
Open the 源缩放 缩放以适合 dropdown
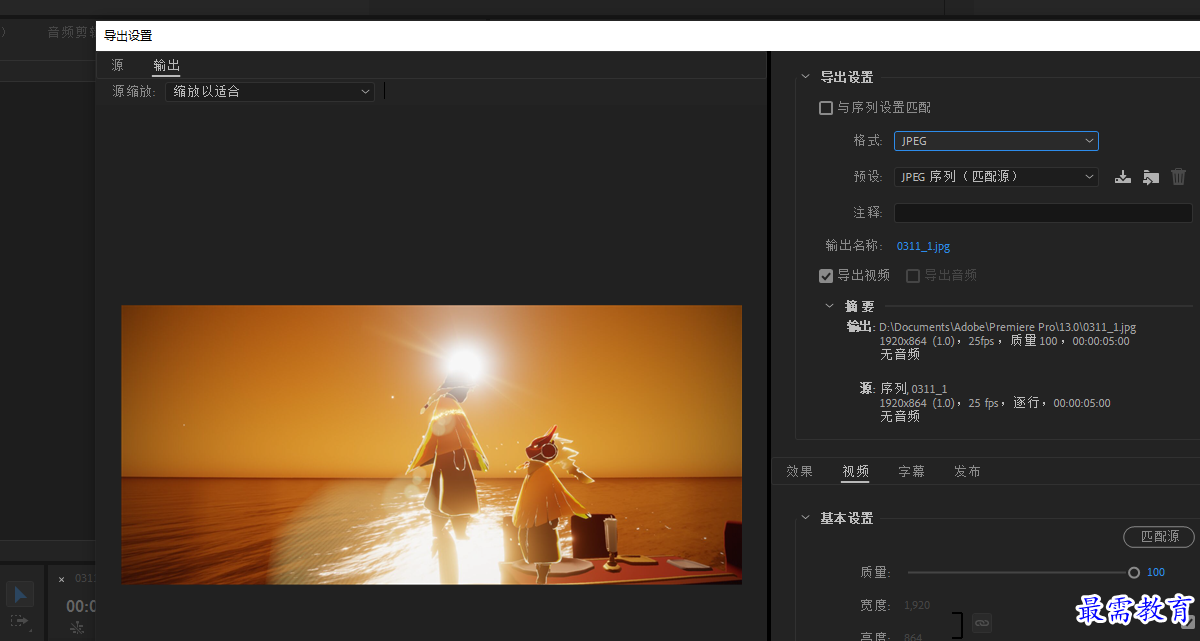pos(269,91)
